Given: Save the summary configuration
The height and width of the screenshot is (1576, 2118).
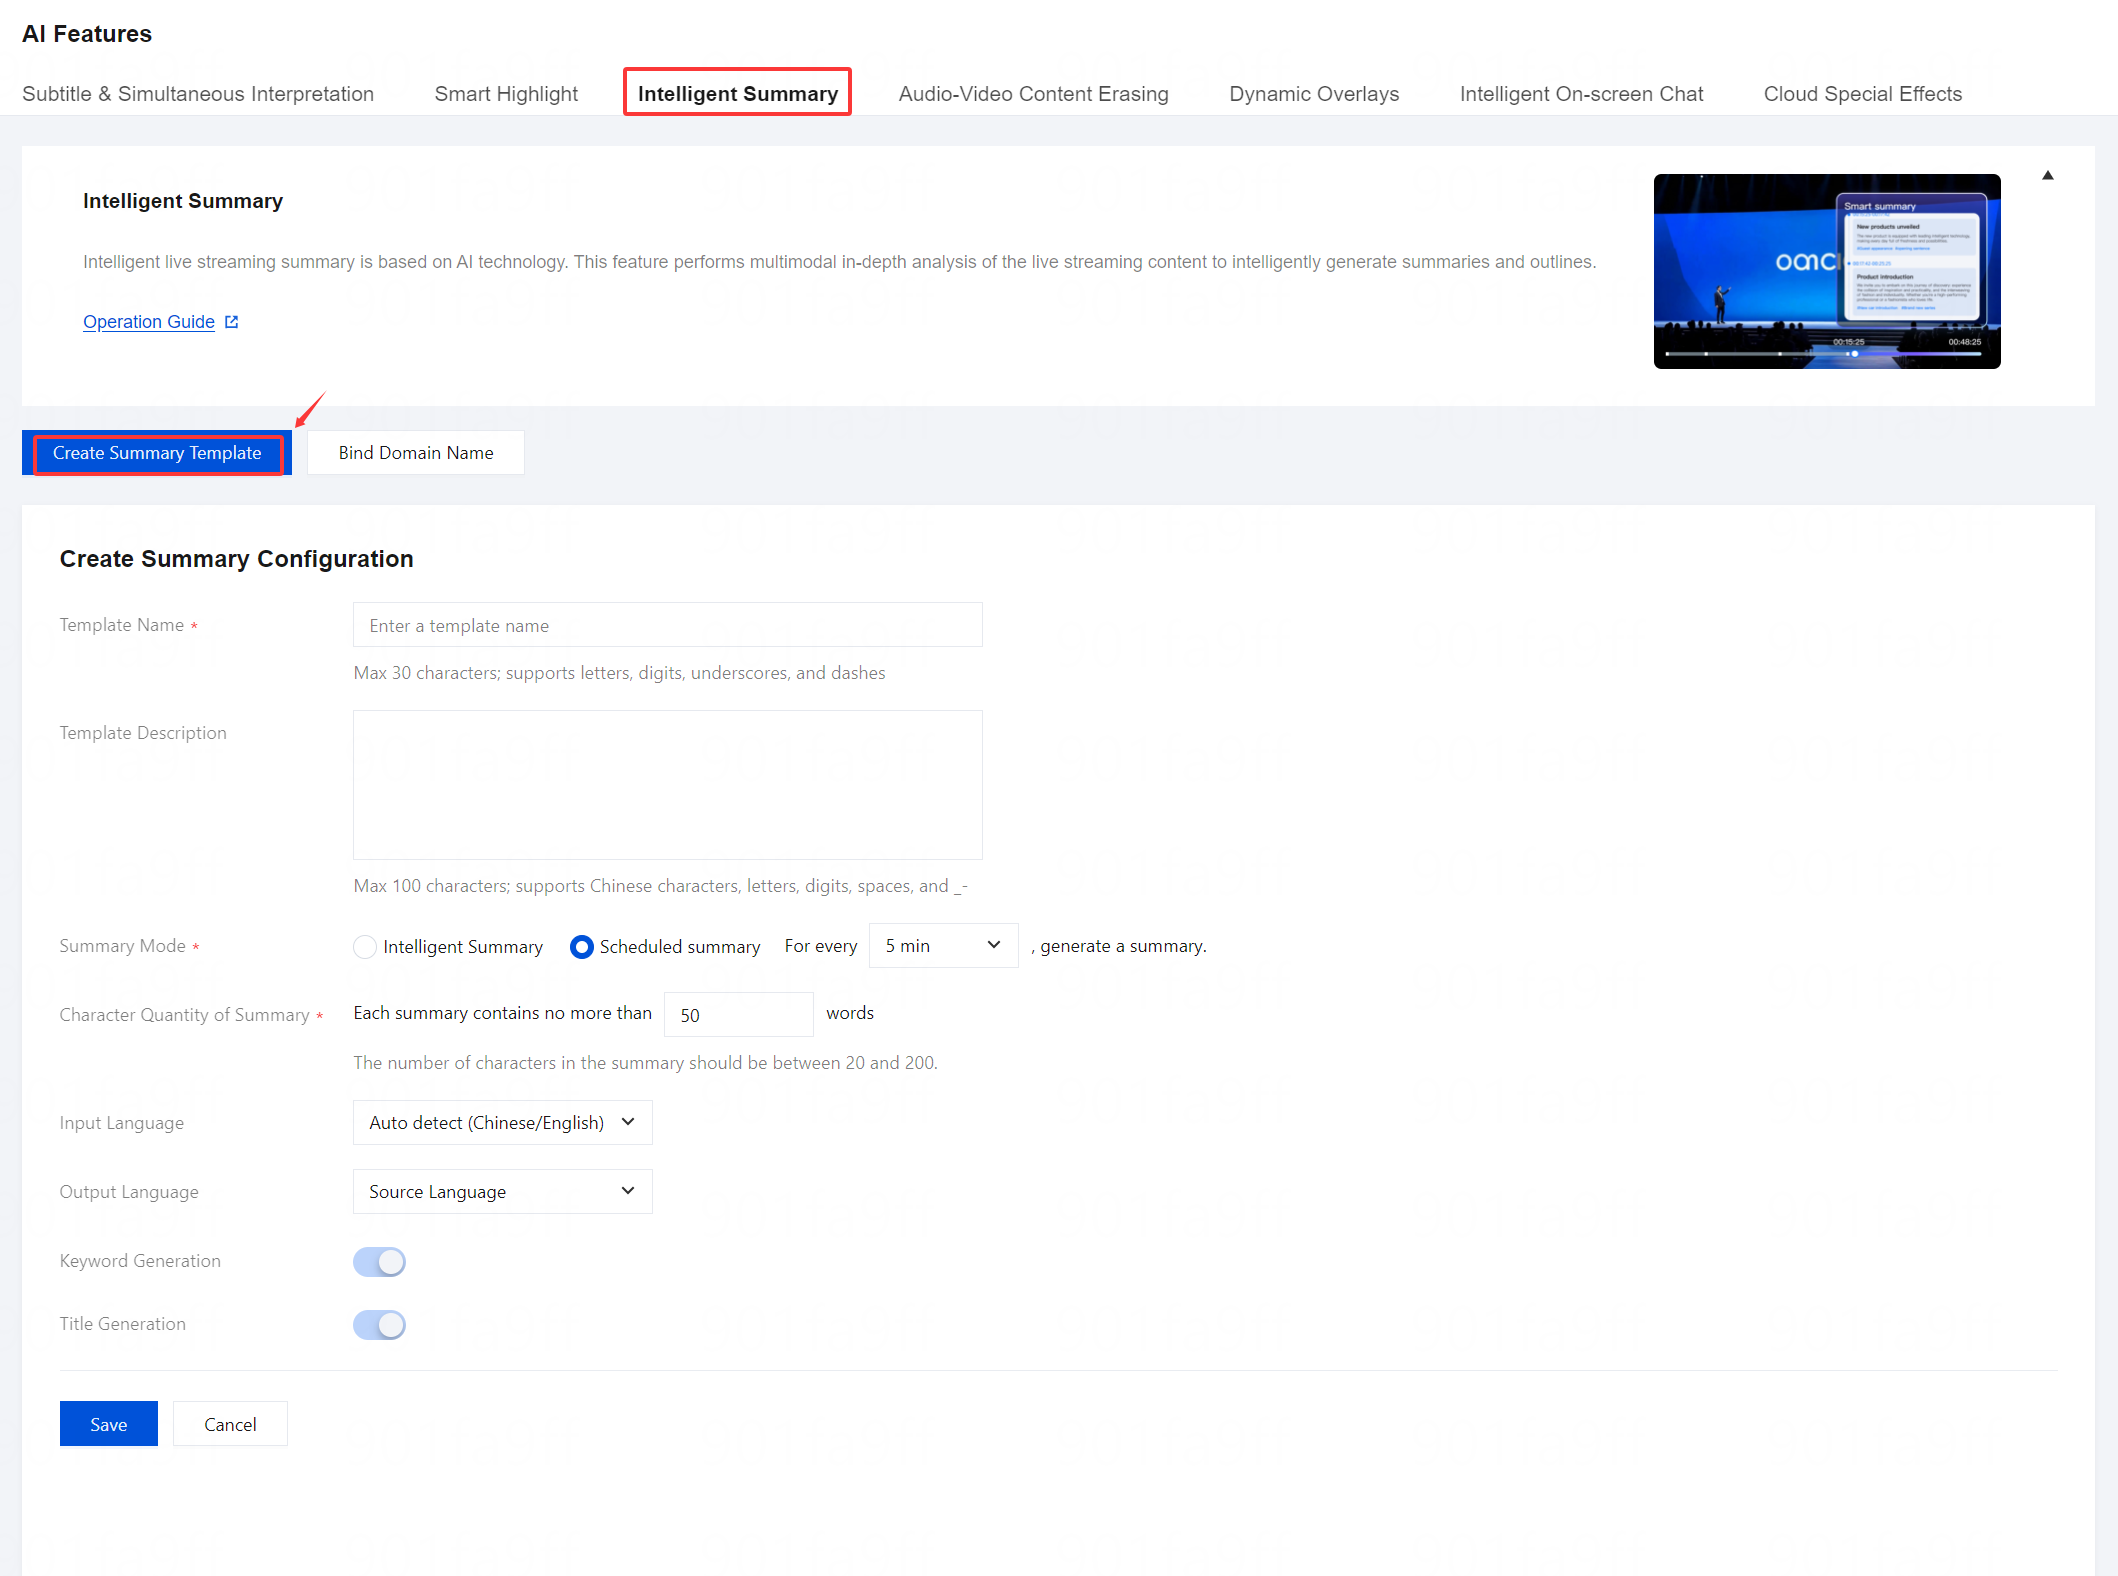Looking at the screenshot, I should pos(108,1424).
